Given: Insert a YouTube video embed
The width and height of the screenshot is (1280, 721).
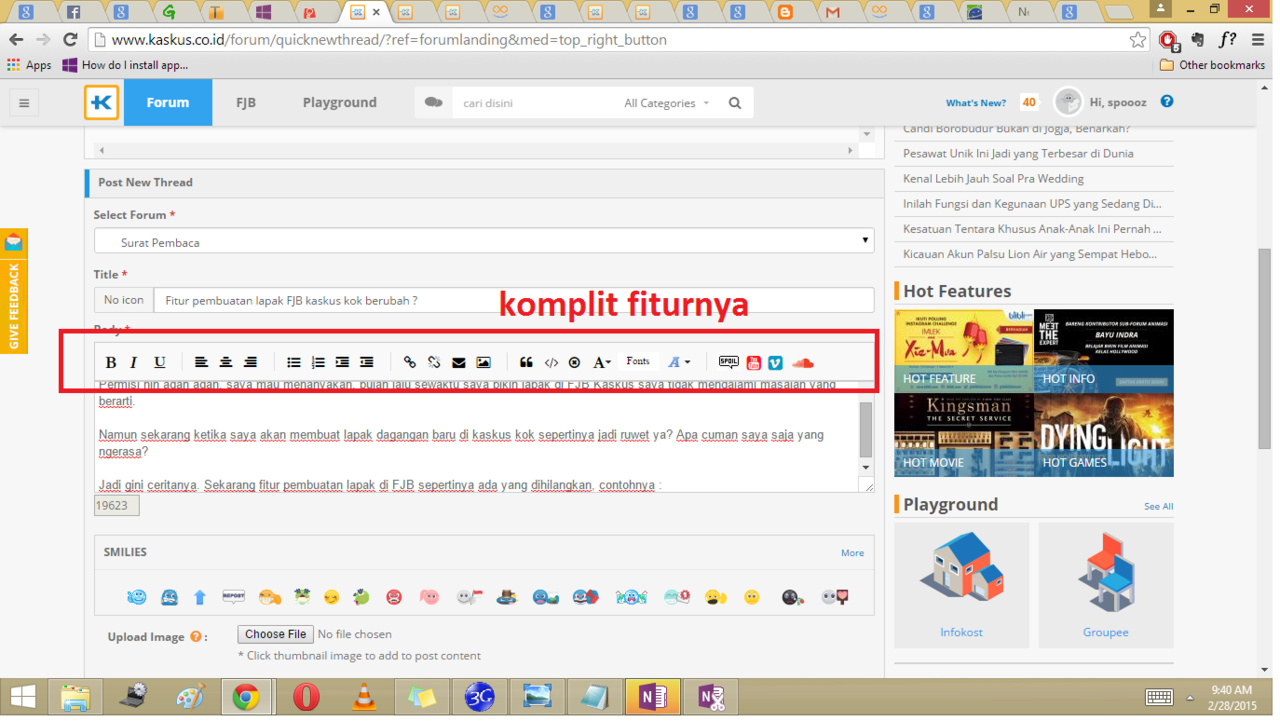Looking at the screenshot, I should click(753, 362).
